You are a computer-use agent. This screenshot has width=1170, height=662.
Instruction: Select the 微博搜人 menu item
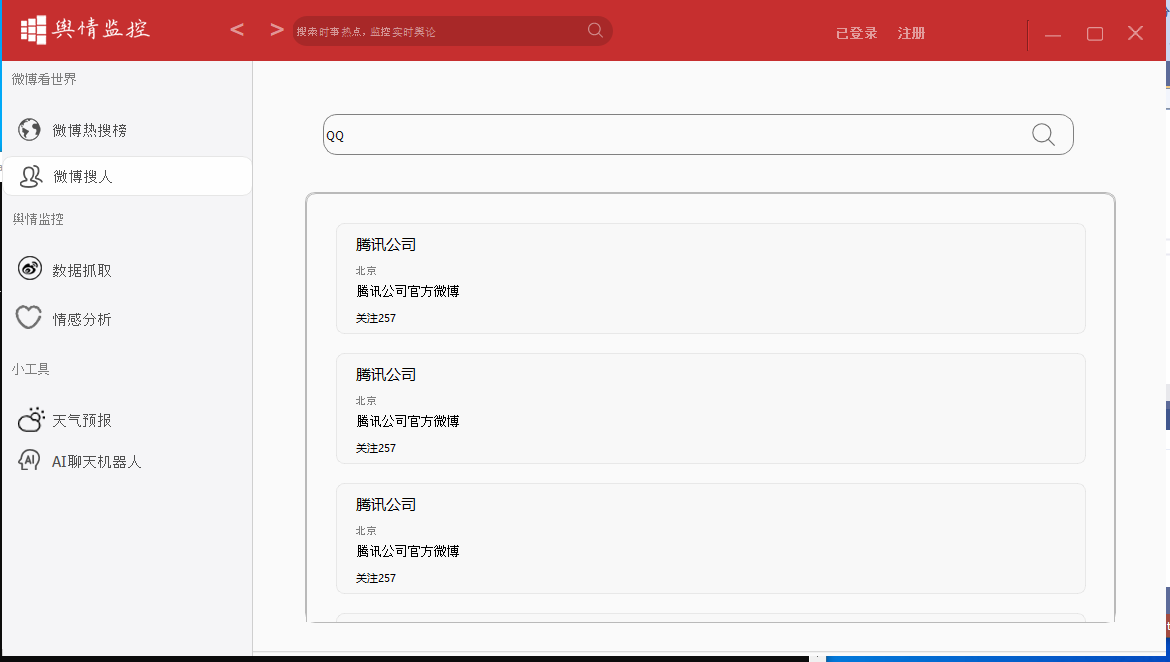(128, 176)
